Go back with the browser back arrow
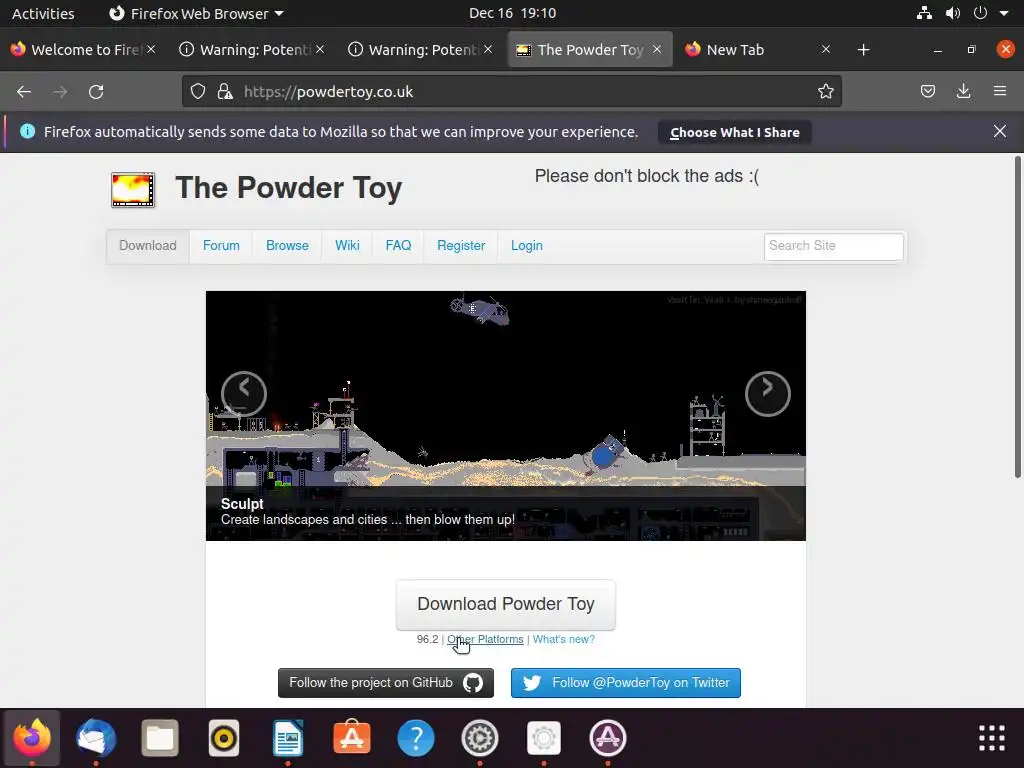1024x768 pixels. click(x=24, y=92)
